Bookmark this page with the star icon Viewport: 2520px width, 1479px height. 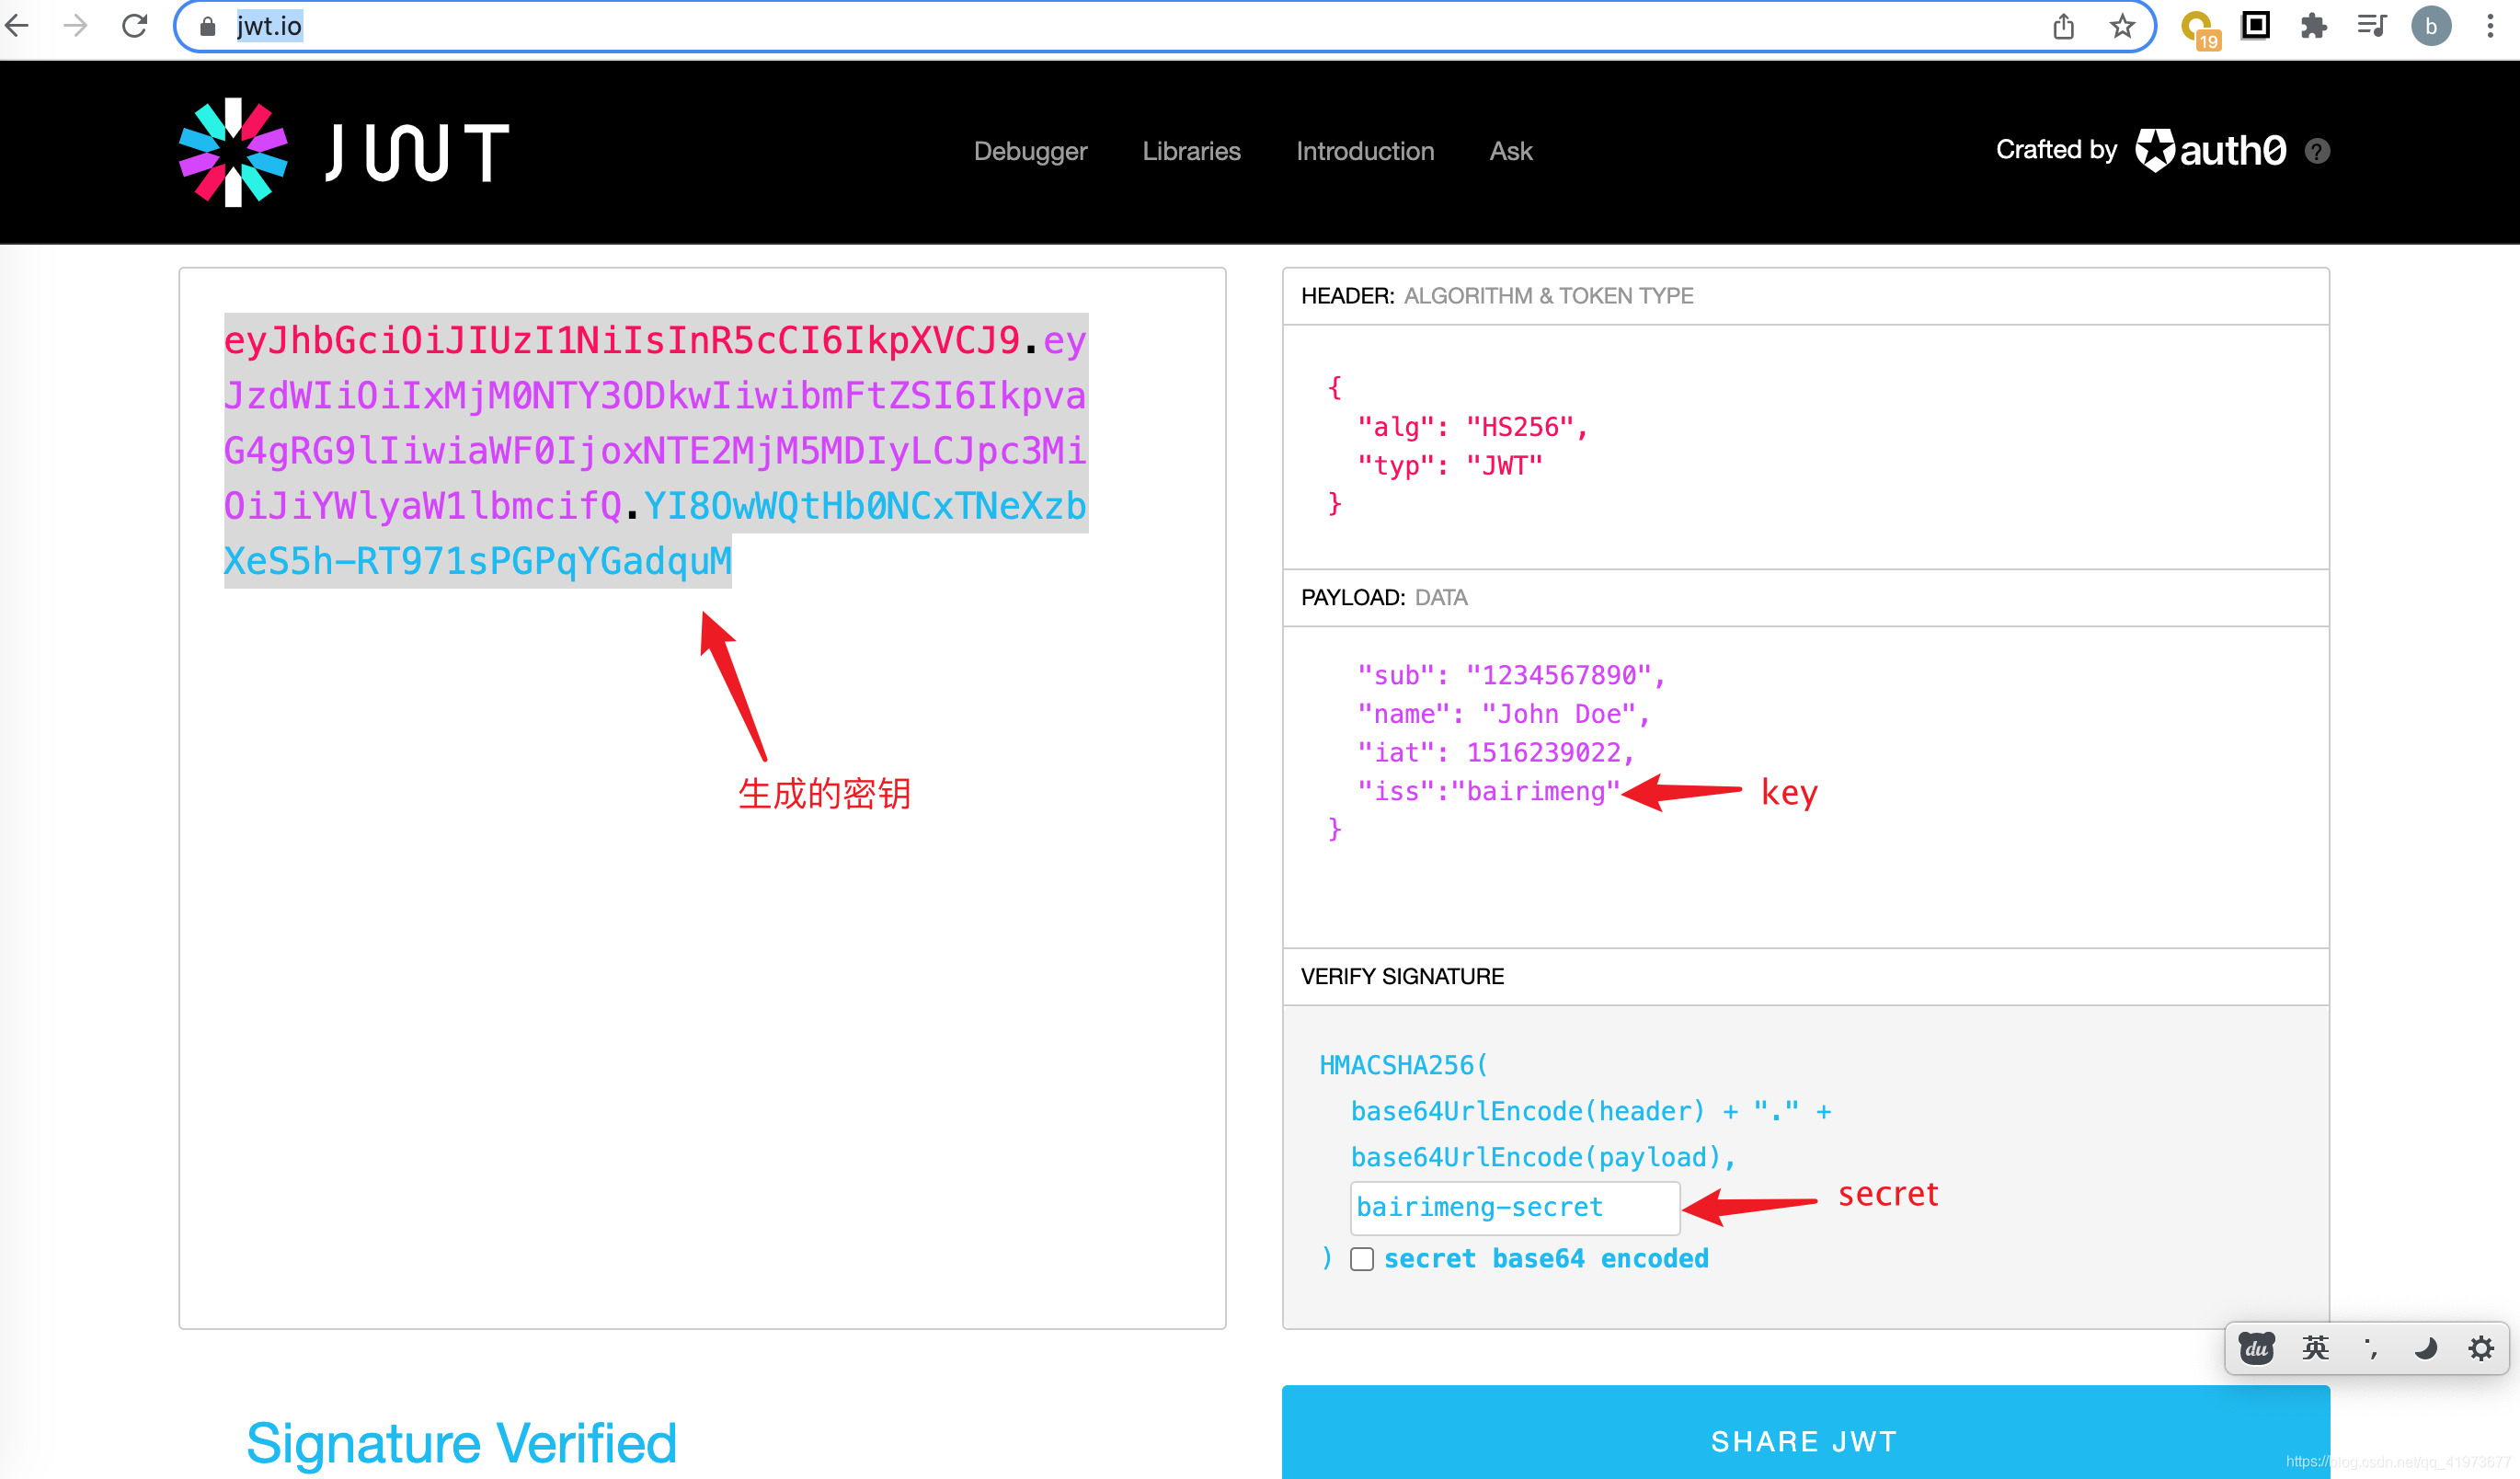pyautogui.click(x=2121, y=26)
